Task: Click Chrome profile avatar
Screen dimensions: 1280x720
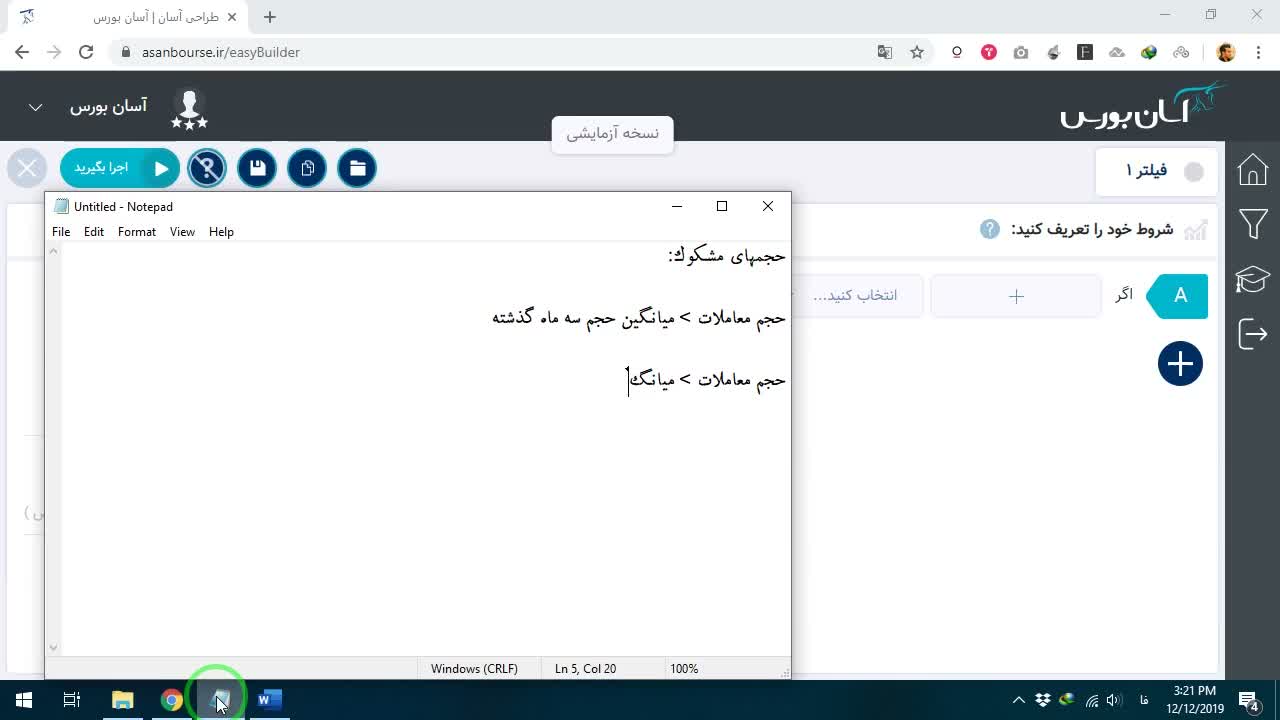Action: 1226,52
